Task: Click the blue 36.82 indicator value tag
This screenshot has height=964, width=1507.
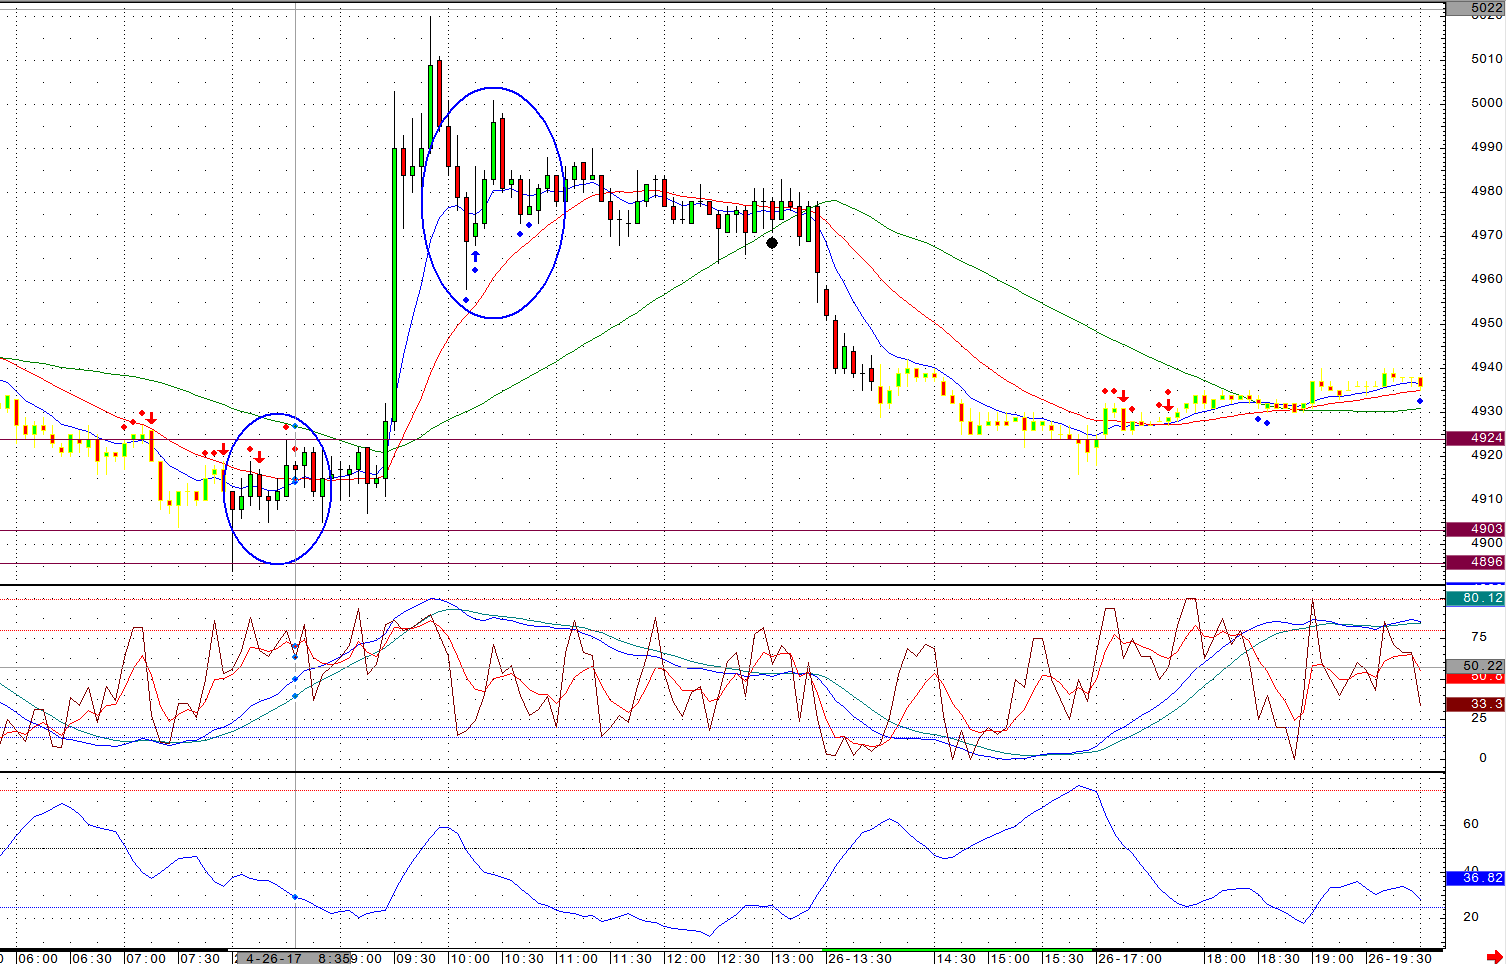Action: click(x=1475, y=878)
